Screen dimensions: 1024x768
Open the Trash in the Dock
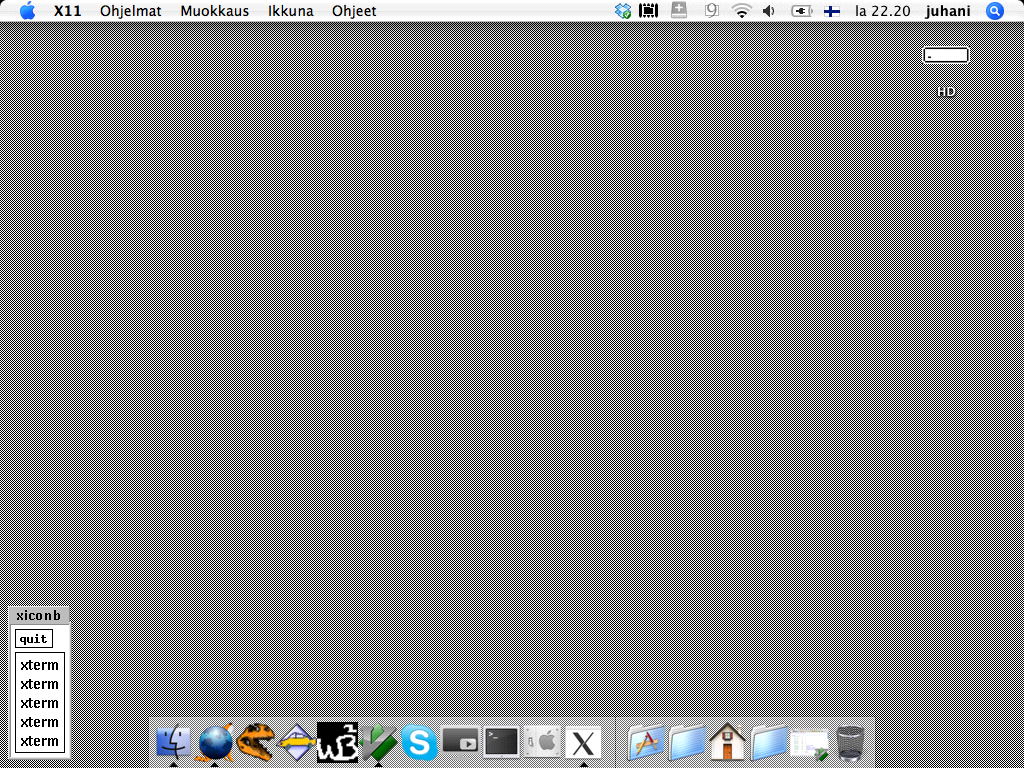850,743
